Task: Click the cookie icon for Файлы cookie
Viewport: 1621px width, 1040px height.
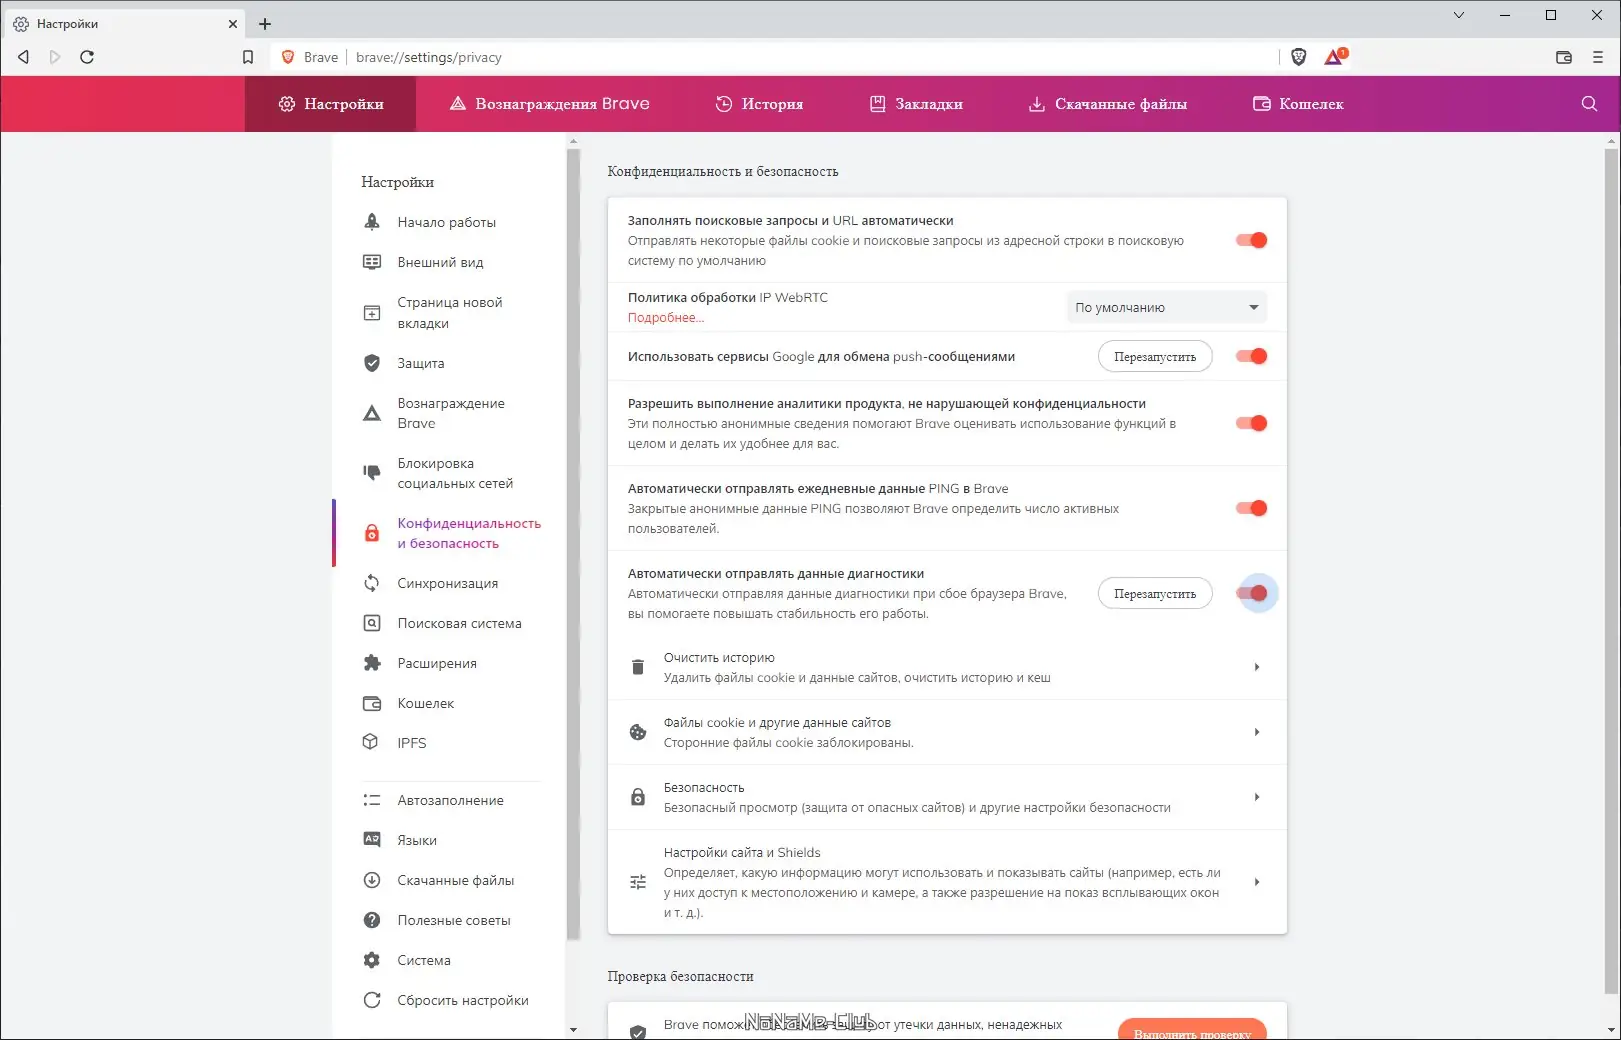Action: click(638, 732)
